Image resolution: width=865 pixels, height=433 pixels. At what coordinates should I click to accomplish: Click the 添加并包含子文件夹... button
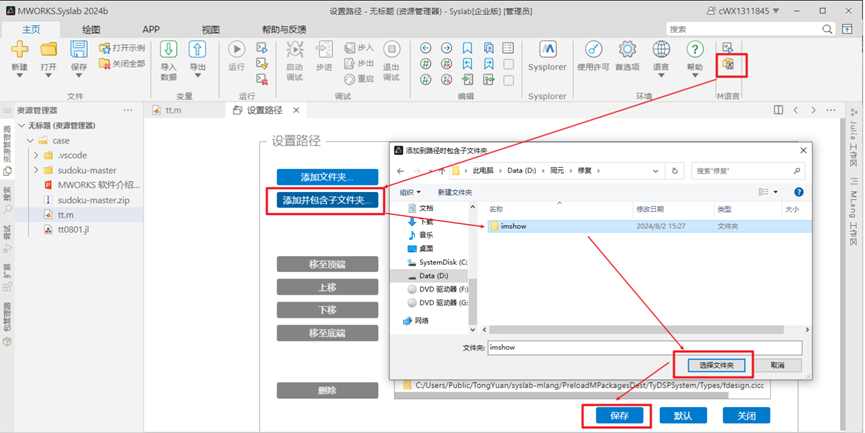pyautogui.click(x=327, y=200)
